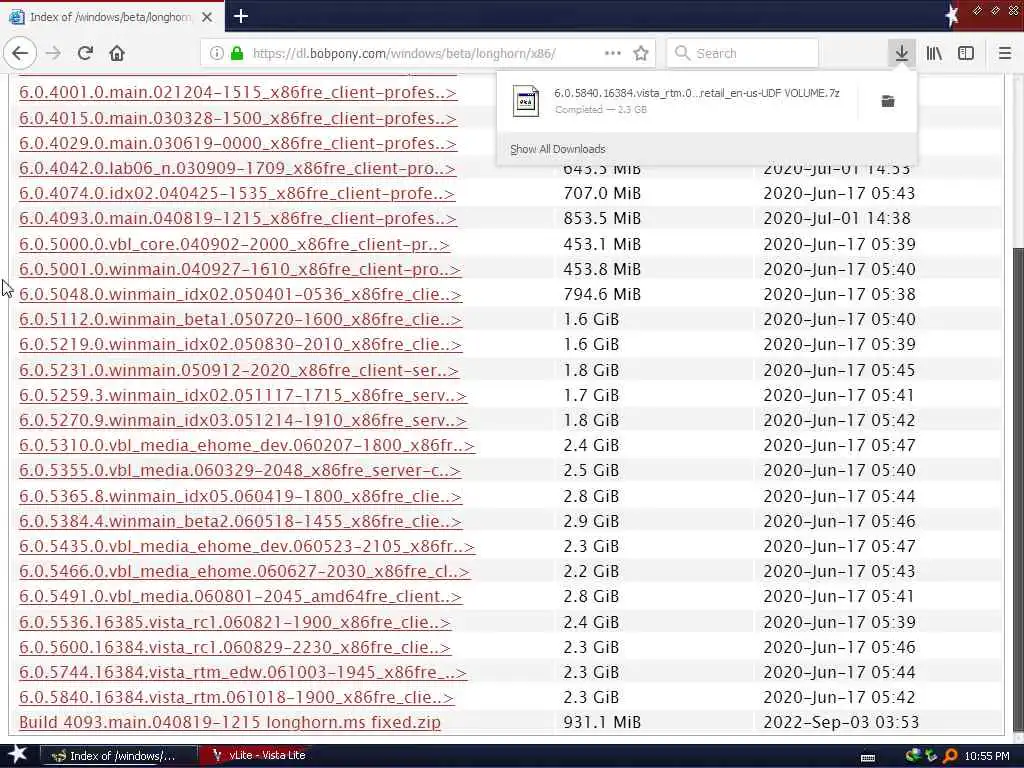
Task: Click the 794.6 MiB size value
Action: point(602,295)
